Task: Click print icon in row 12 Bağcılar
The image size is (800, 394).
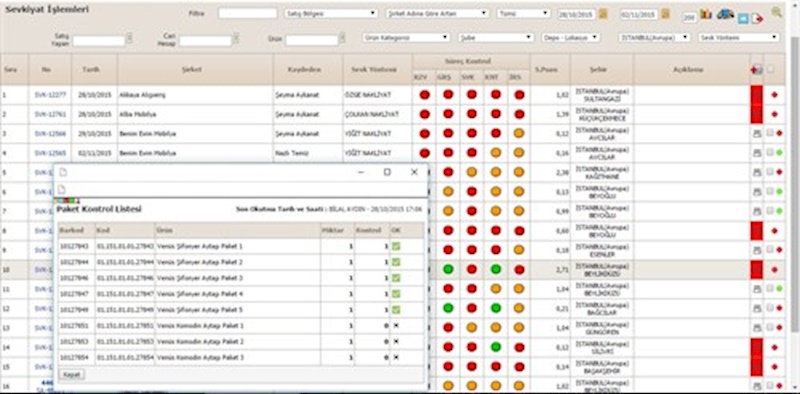Action: tap(757, 308)
